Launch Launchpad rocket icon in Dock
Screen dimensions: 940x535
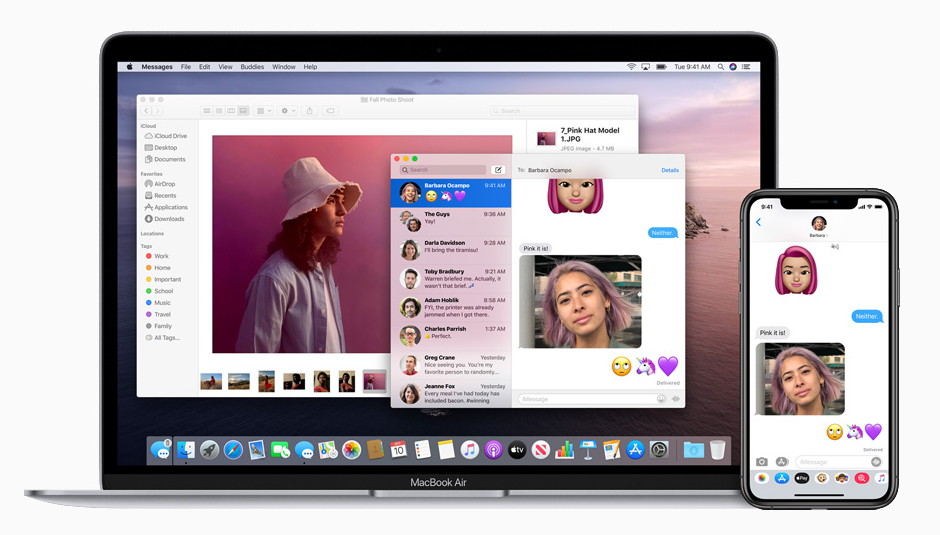click(x=209, y=449)
